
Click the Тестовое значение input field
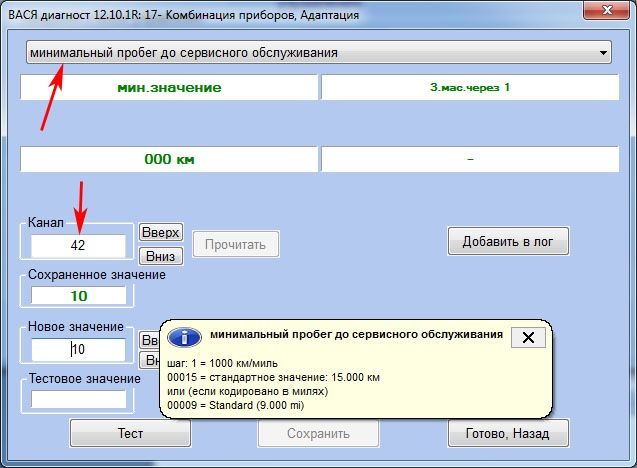coord(78,398)
